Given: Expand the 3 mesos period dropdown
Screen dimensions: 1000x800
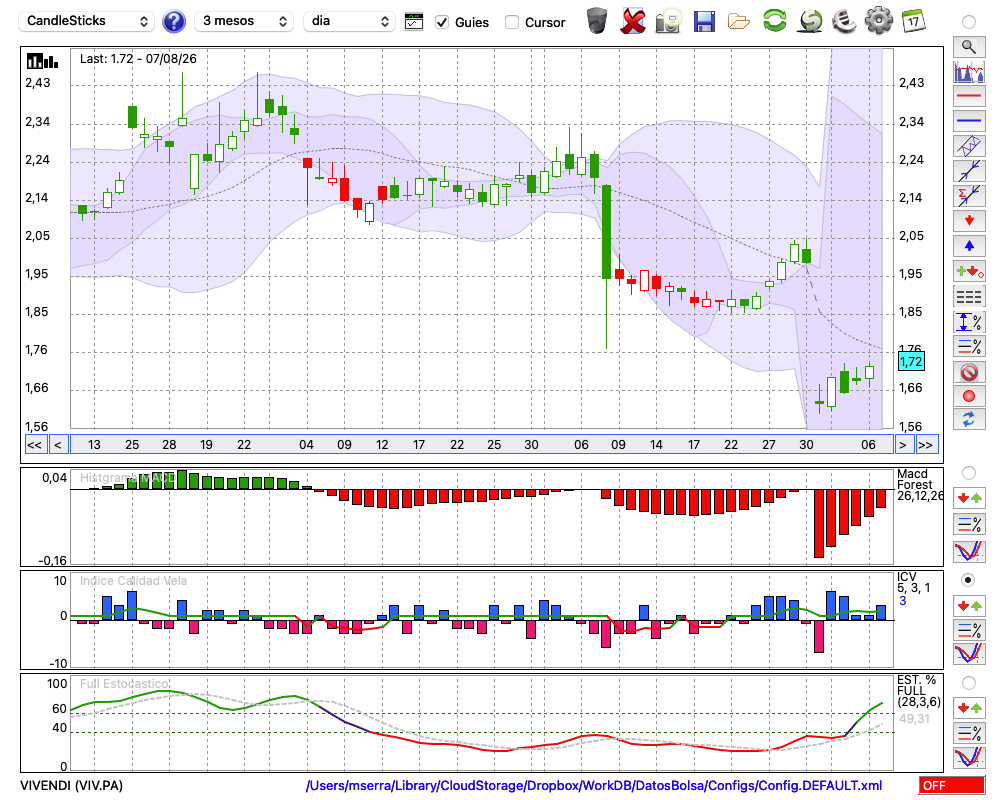Looking at the screenshot, I should tap(244, 21).
